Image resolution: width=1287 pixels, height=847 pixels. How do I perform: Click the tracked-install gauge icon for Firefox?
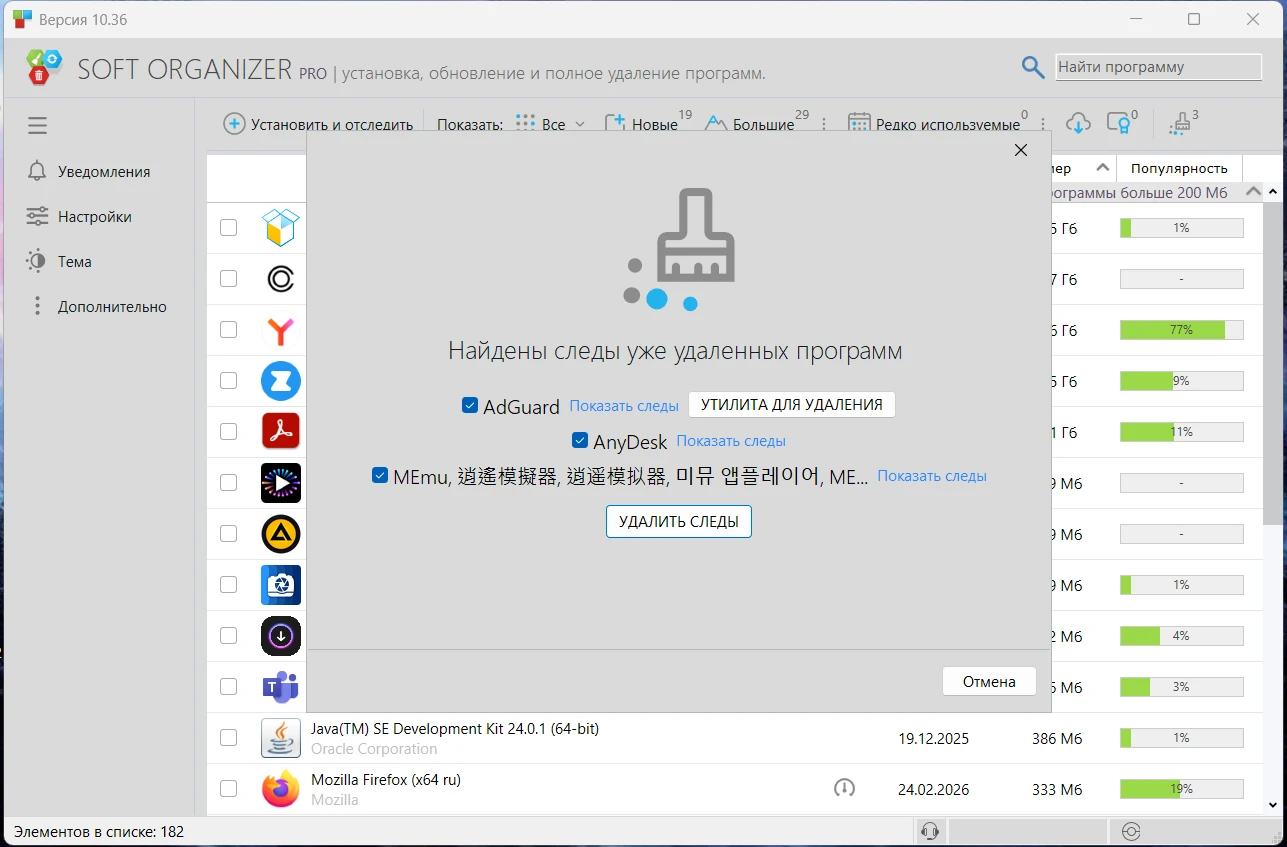(x=844, y=789)
